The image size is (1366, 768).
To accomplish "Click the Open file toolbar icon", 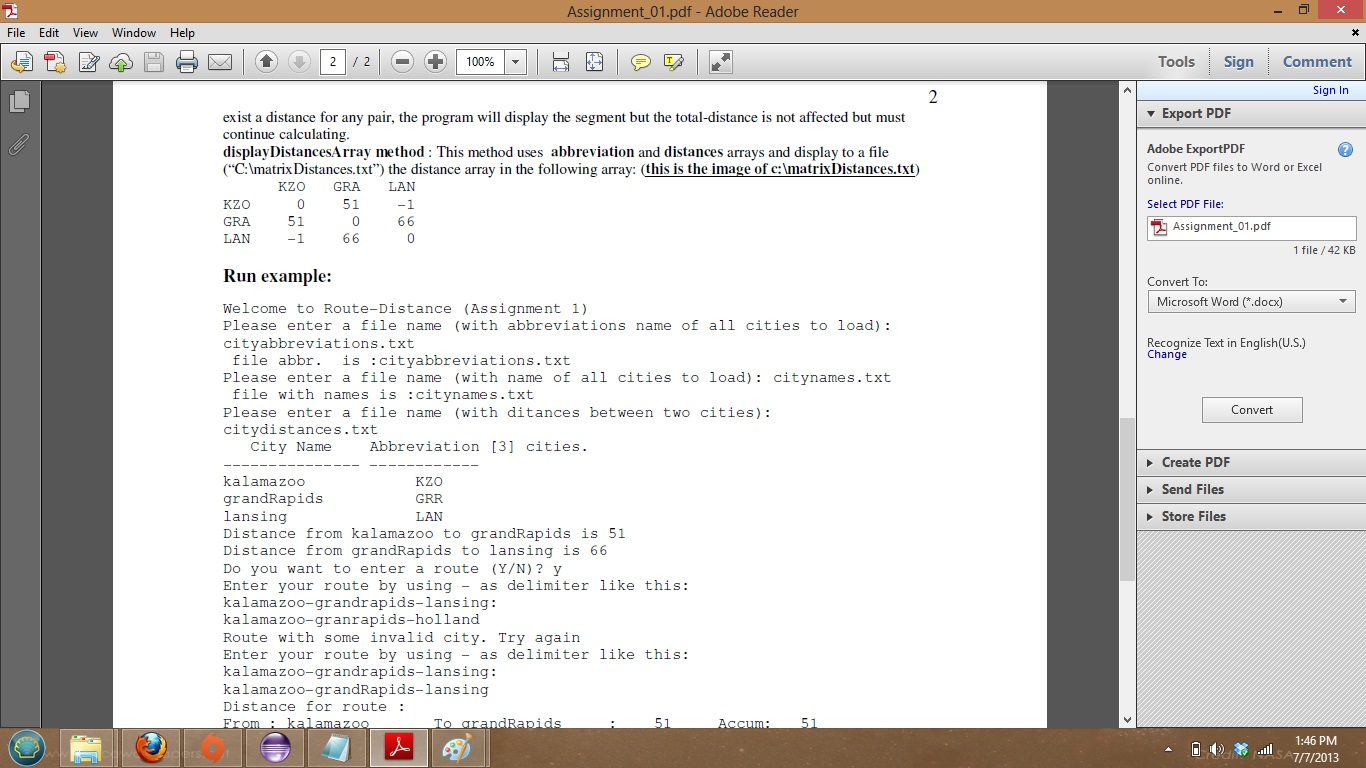I will tap(22, 62).
